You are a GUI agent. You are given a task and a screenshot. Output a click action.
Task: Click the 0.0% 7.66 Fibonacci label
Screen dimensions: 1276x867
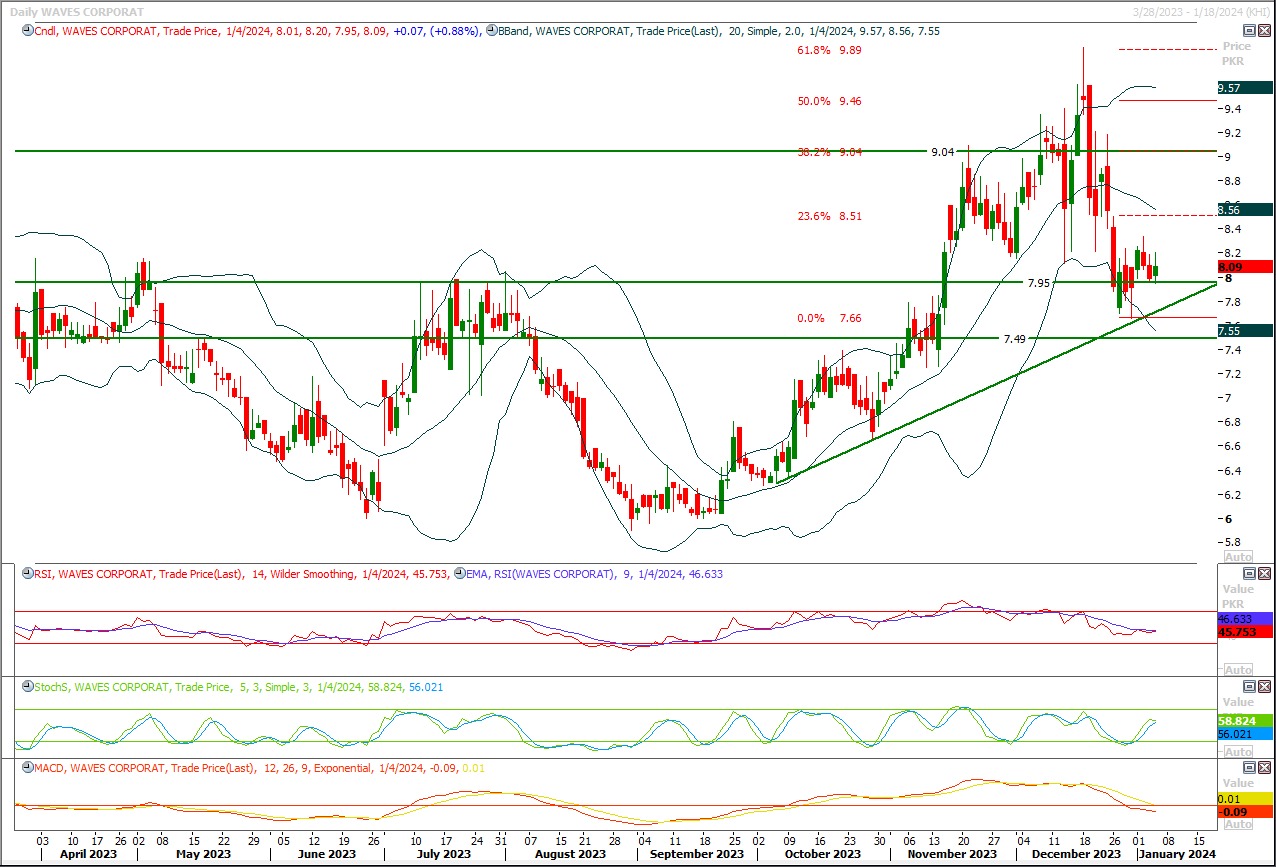tap(829, 318)
